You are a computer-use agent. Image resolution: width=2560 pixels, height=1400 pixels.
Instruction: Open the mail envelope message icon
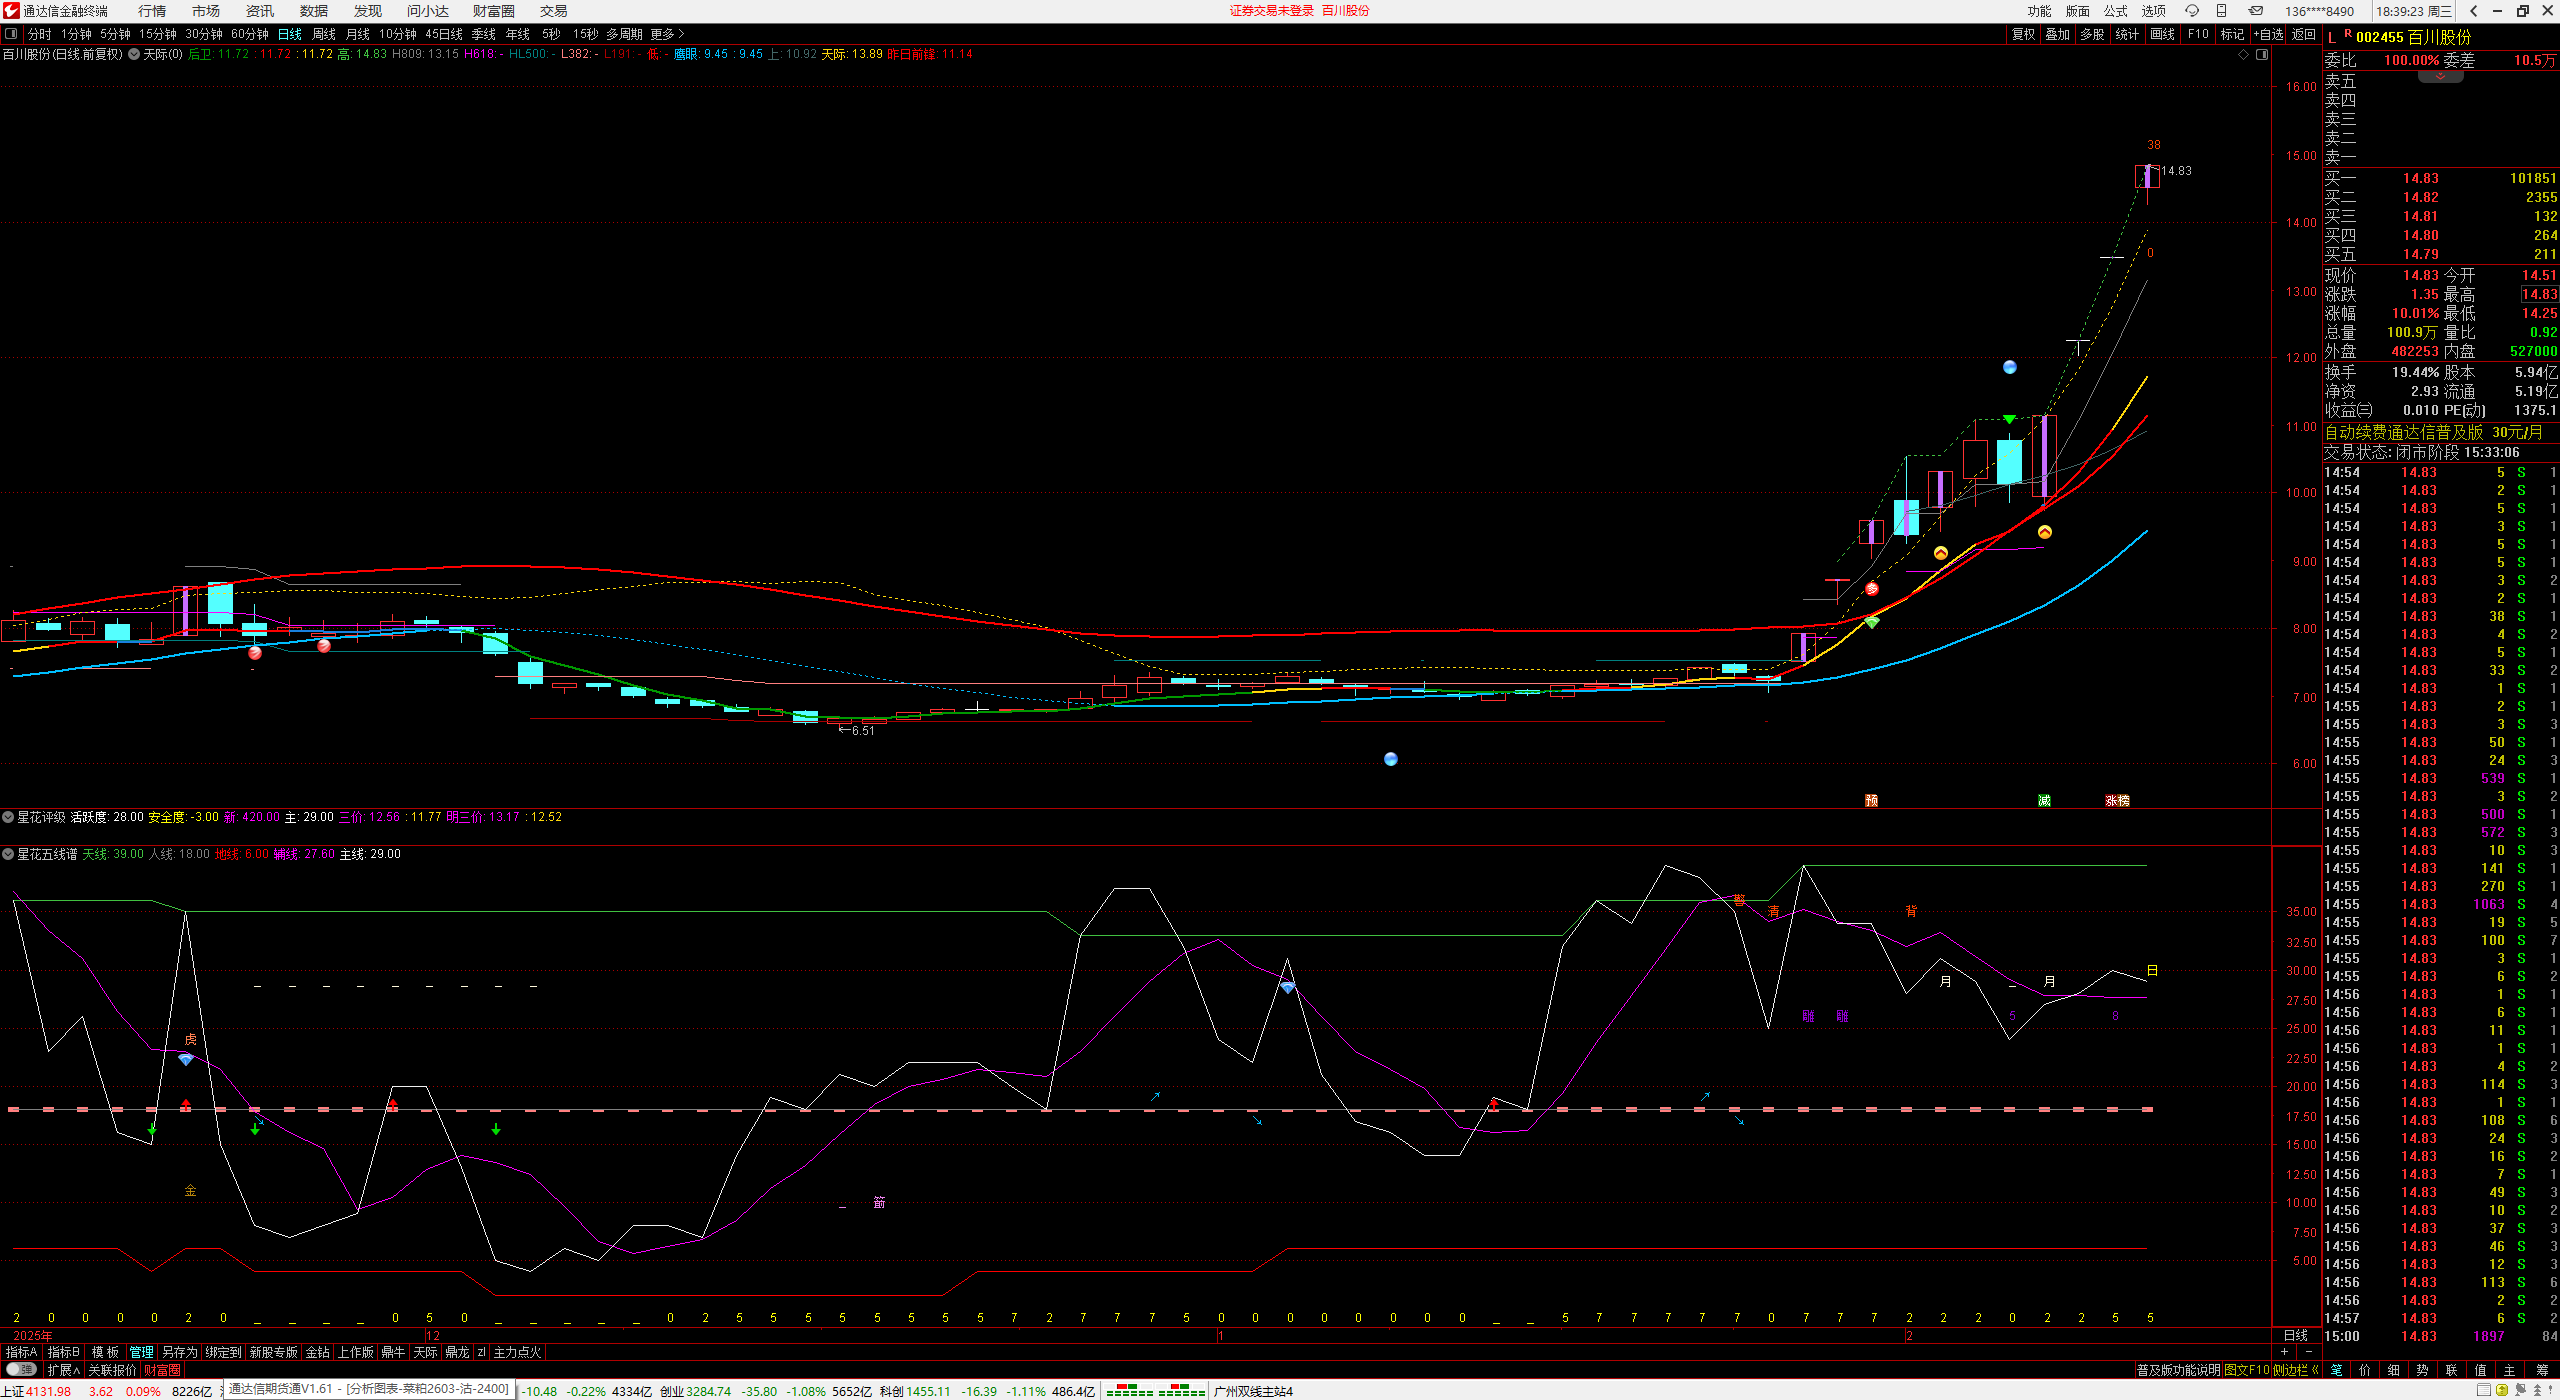point(2256,11)
